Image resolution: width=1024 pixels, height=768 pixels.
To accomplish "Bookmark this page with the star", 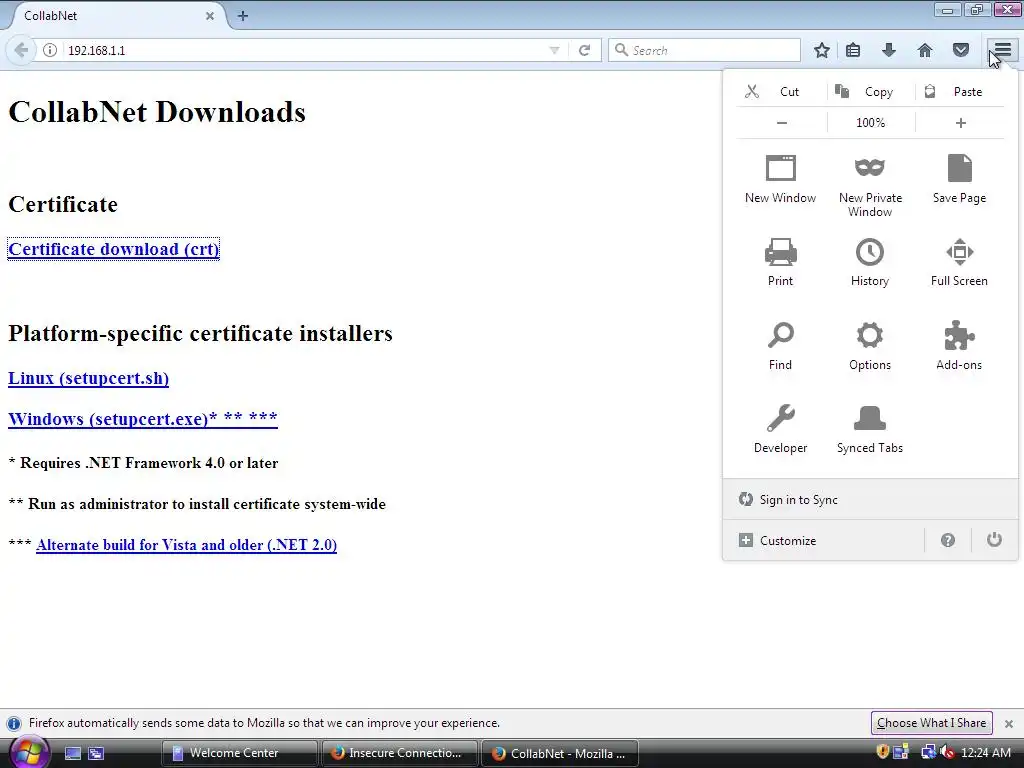I will click(x=822, y=50).
